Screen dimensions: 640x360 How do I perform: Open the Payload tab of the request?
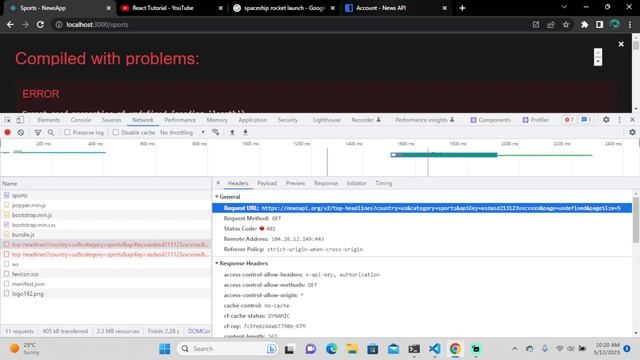(x=267, y=183)
